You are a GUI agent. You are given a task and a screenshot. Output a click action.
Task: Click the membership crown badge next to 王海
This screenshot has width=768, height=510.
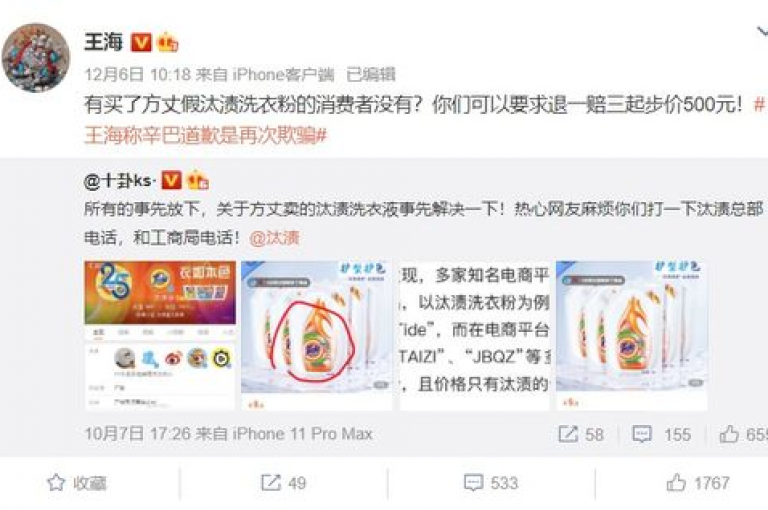click(167, 42)
